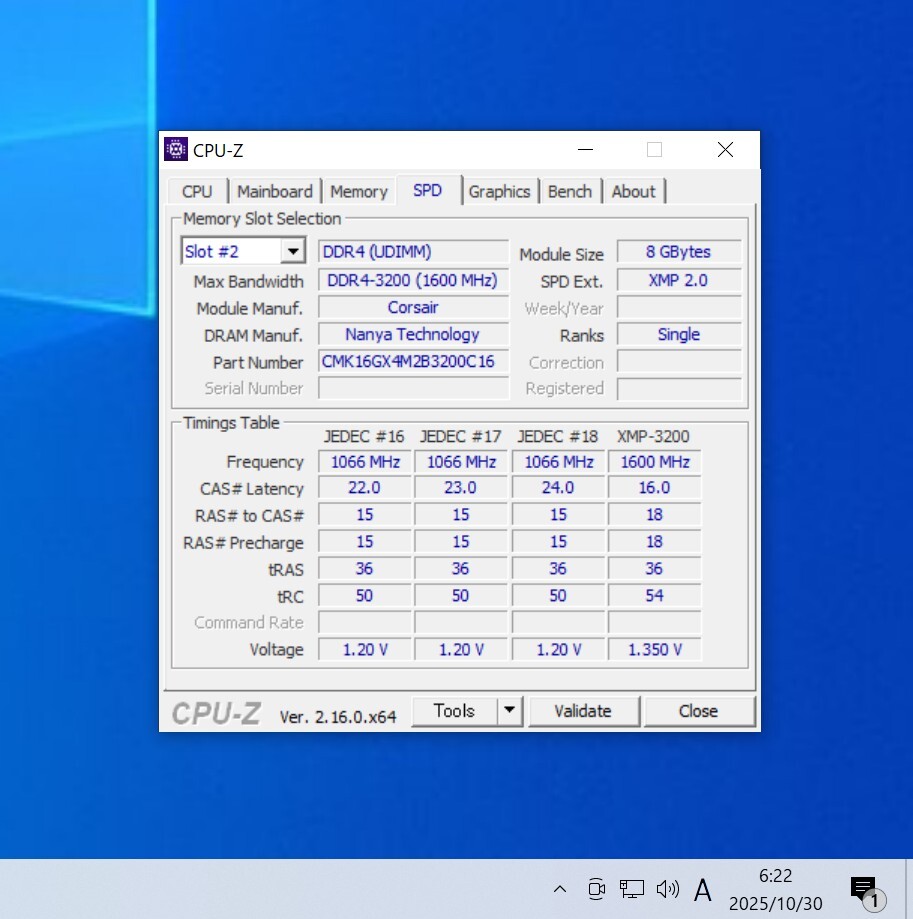Switch to the CPU tab
The image size is (913, 919).
pos(197,192)
